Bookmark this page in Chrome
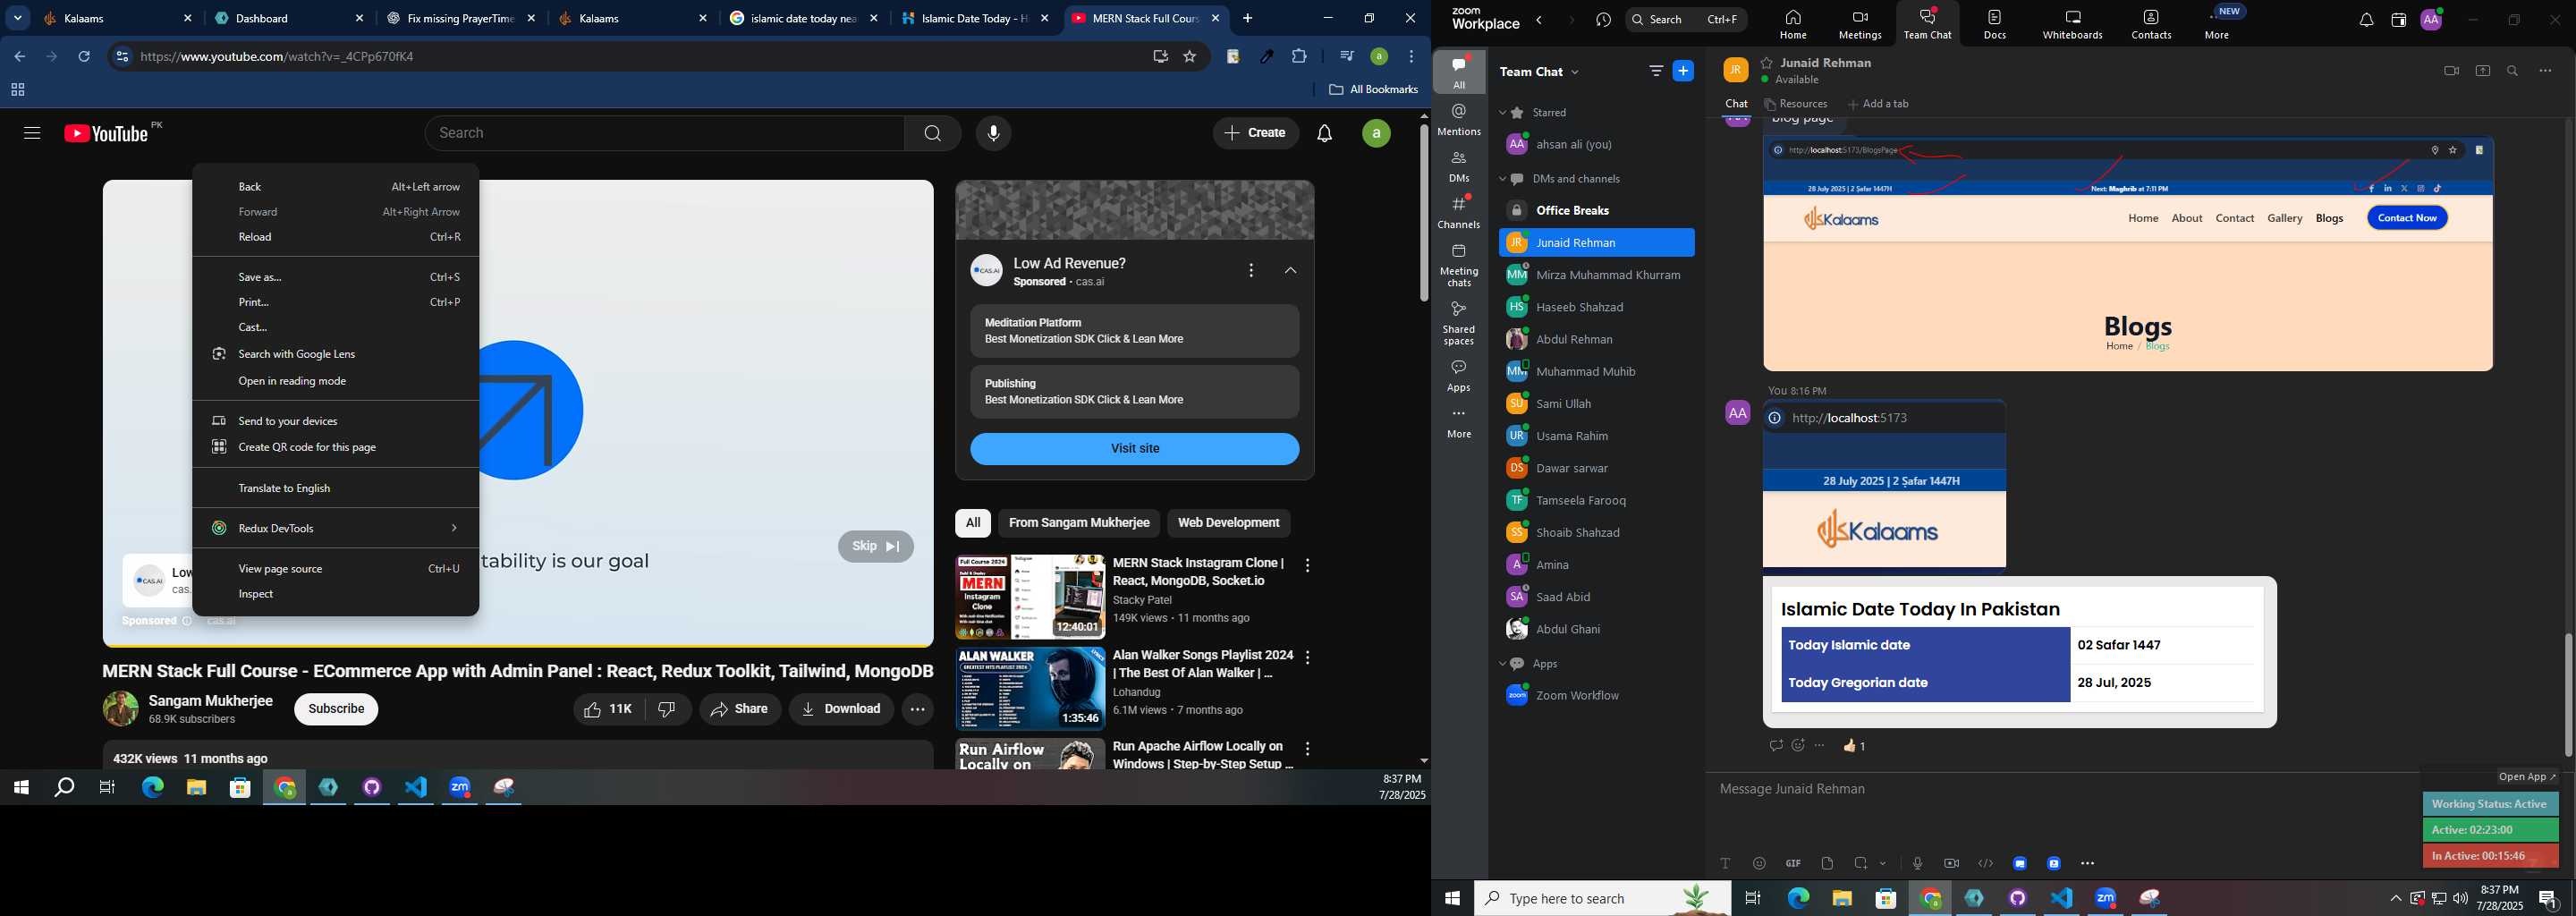The width and height of the screenshot is (2576, 916). click(1189, 57)
